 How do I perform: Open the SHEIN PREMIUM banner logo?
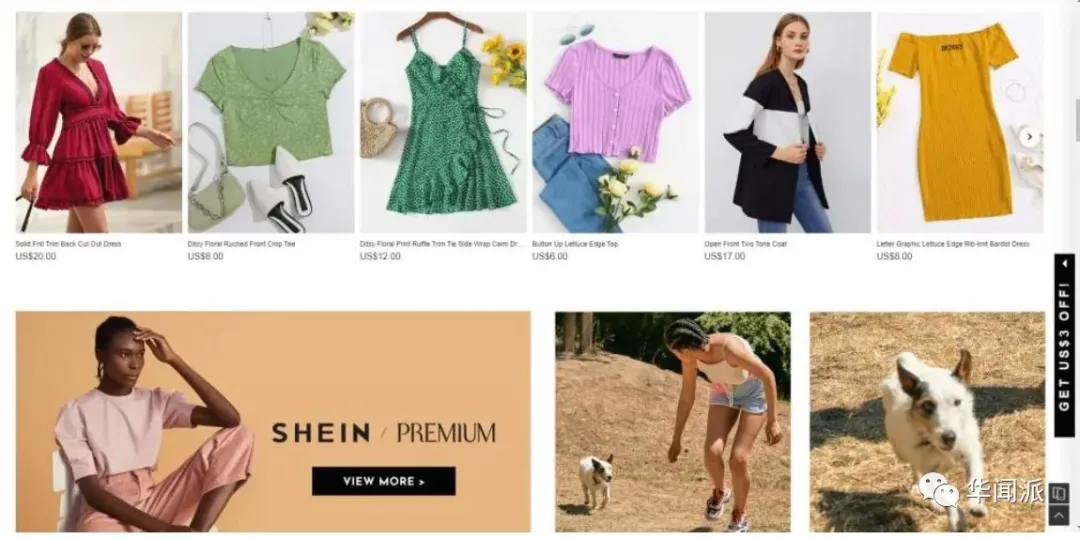tap(384, 433)
